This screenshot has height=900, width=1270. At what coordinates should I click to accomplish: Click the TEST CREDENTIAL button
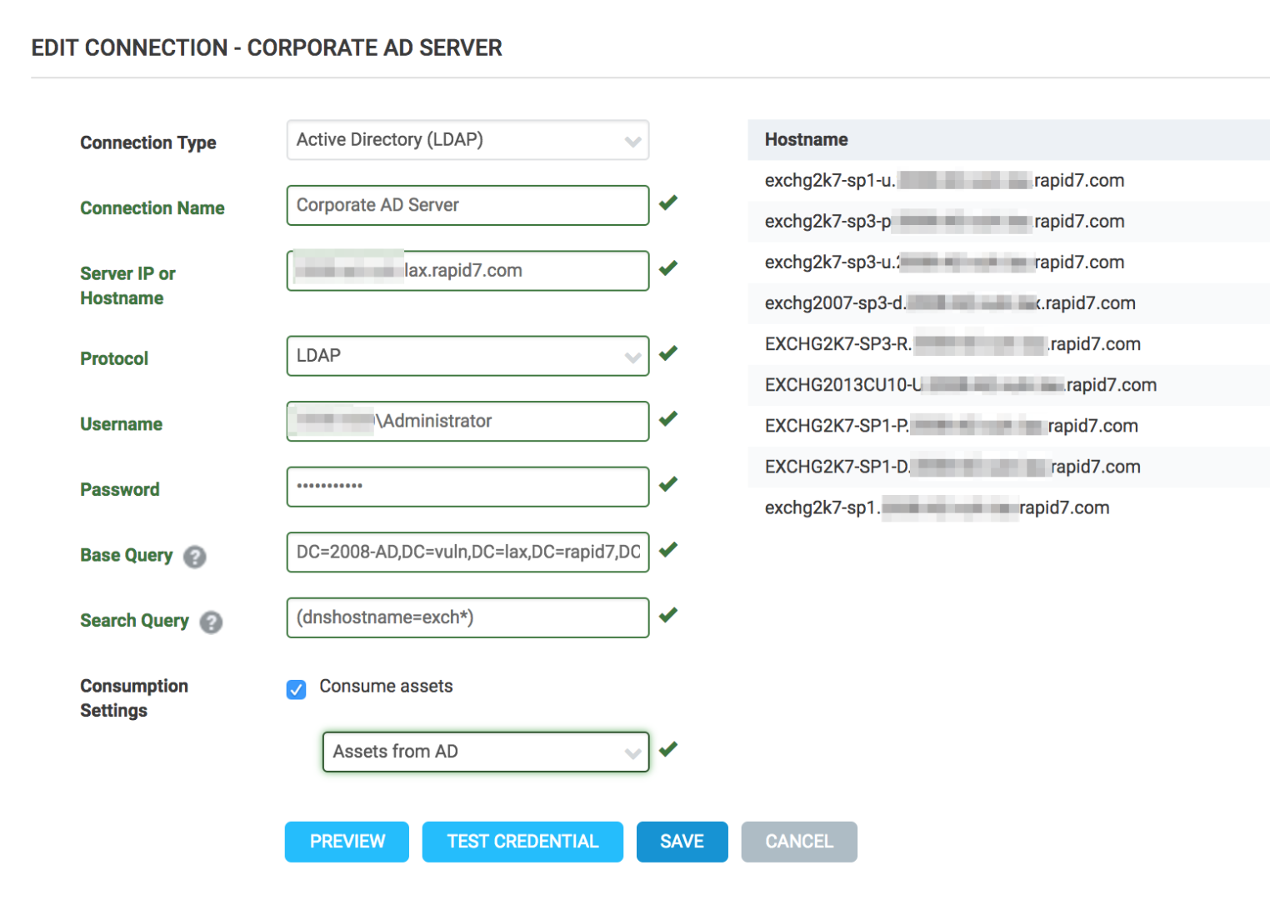point(522,842)
